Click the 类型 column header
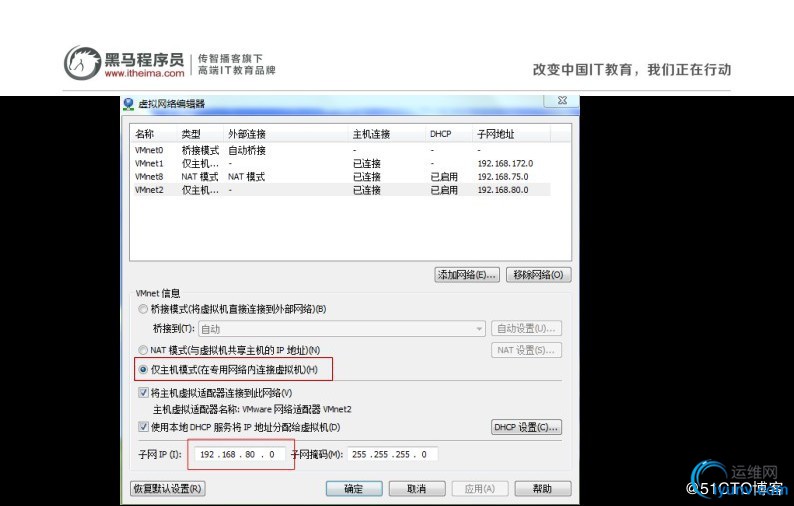 (201, 134)
